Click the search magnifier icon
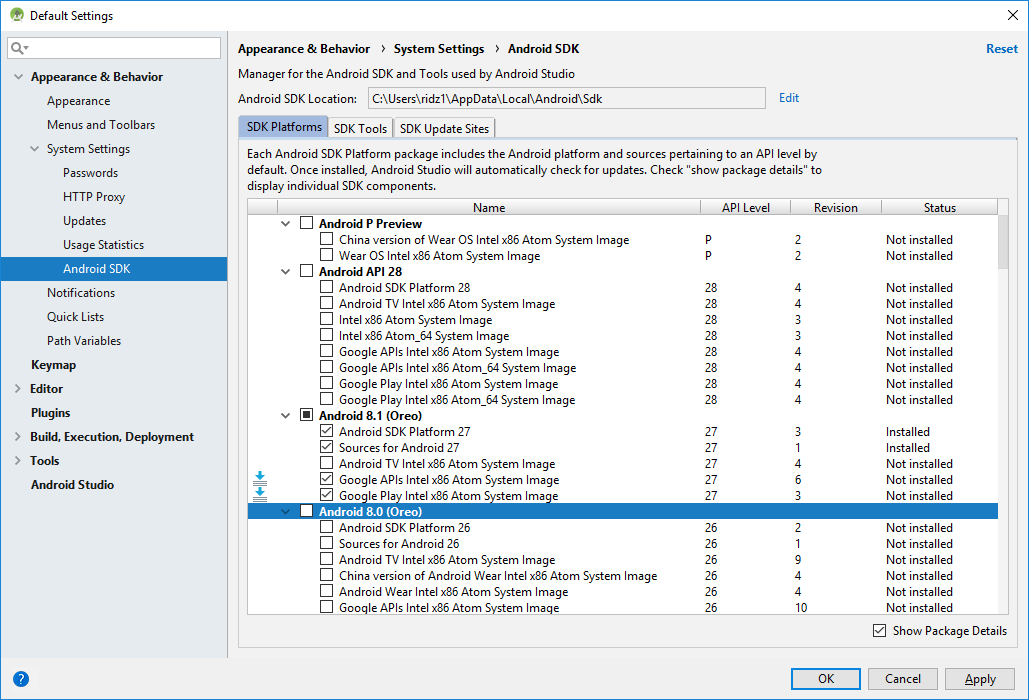The width and height of the screenshot is (1029, 700). pyautogui.click(x=18, y=48)
